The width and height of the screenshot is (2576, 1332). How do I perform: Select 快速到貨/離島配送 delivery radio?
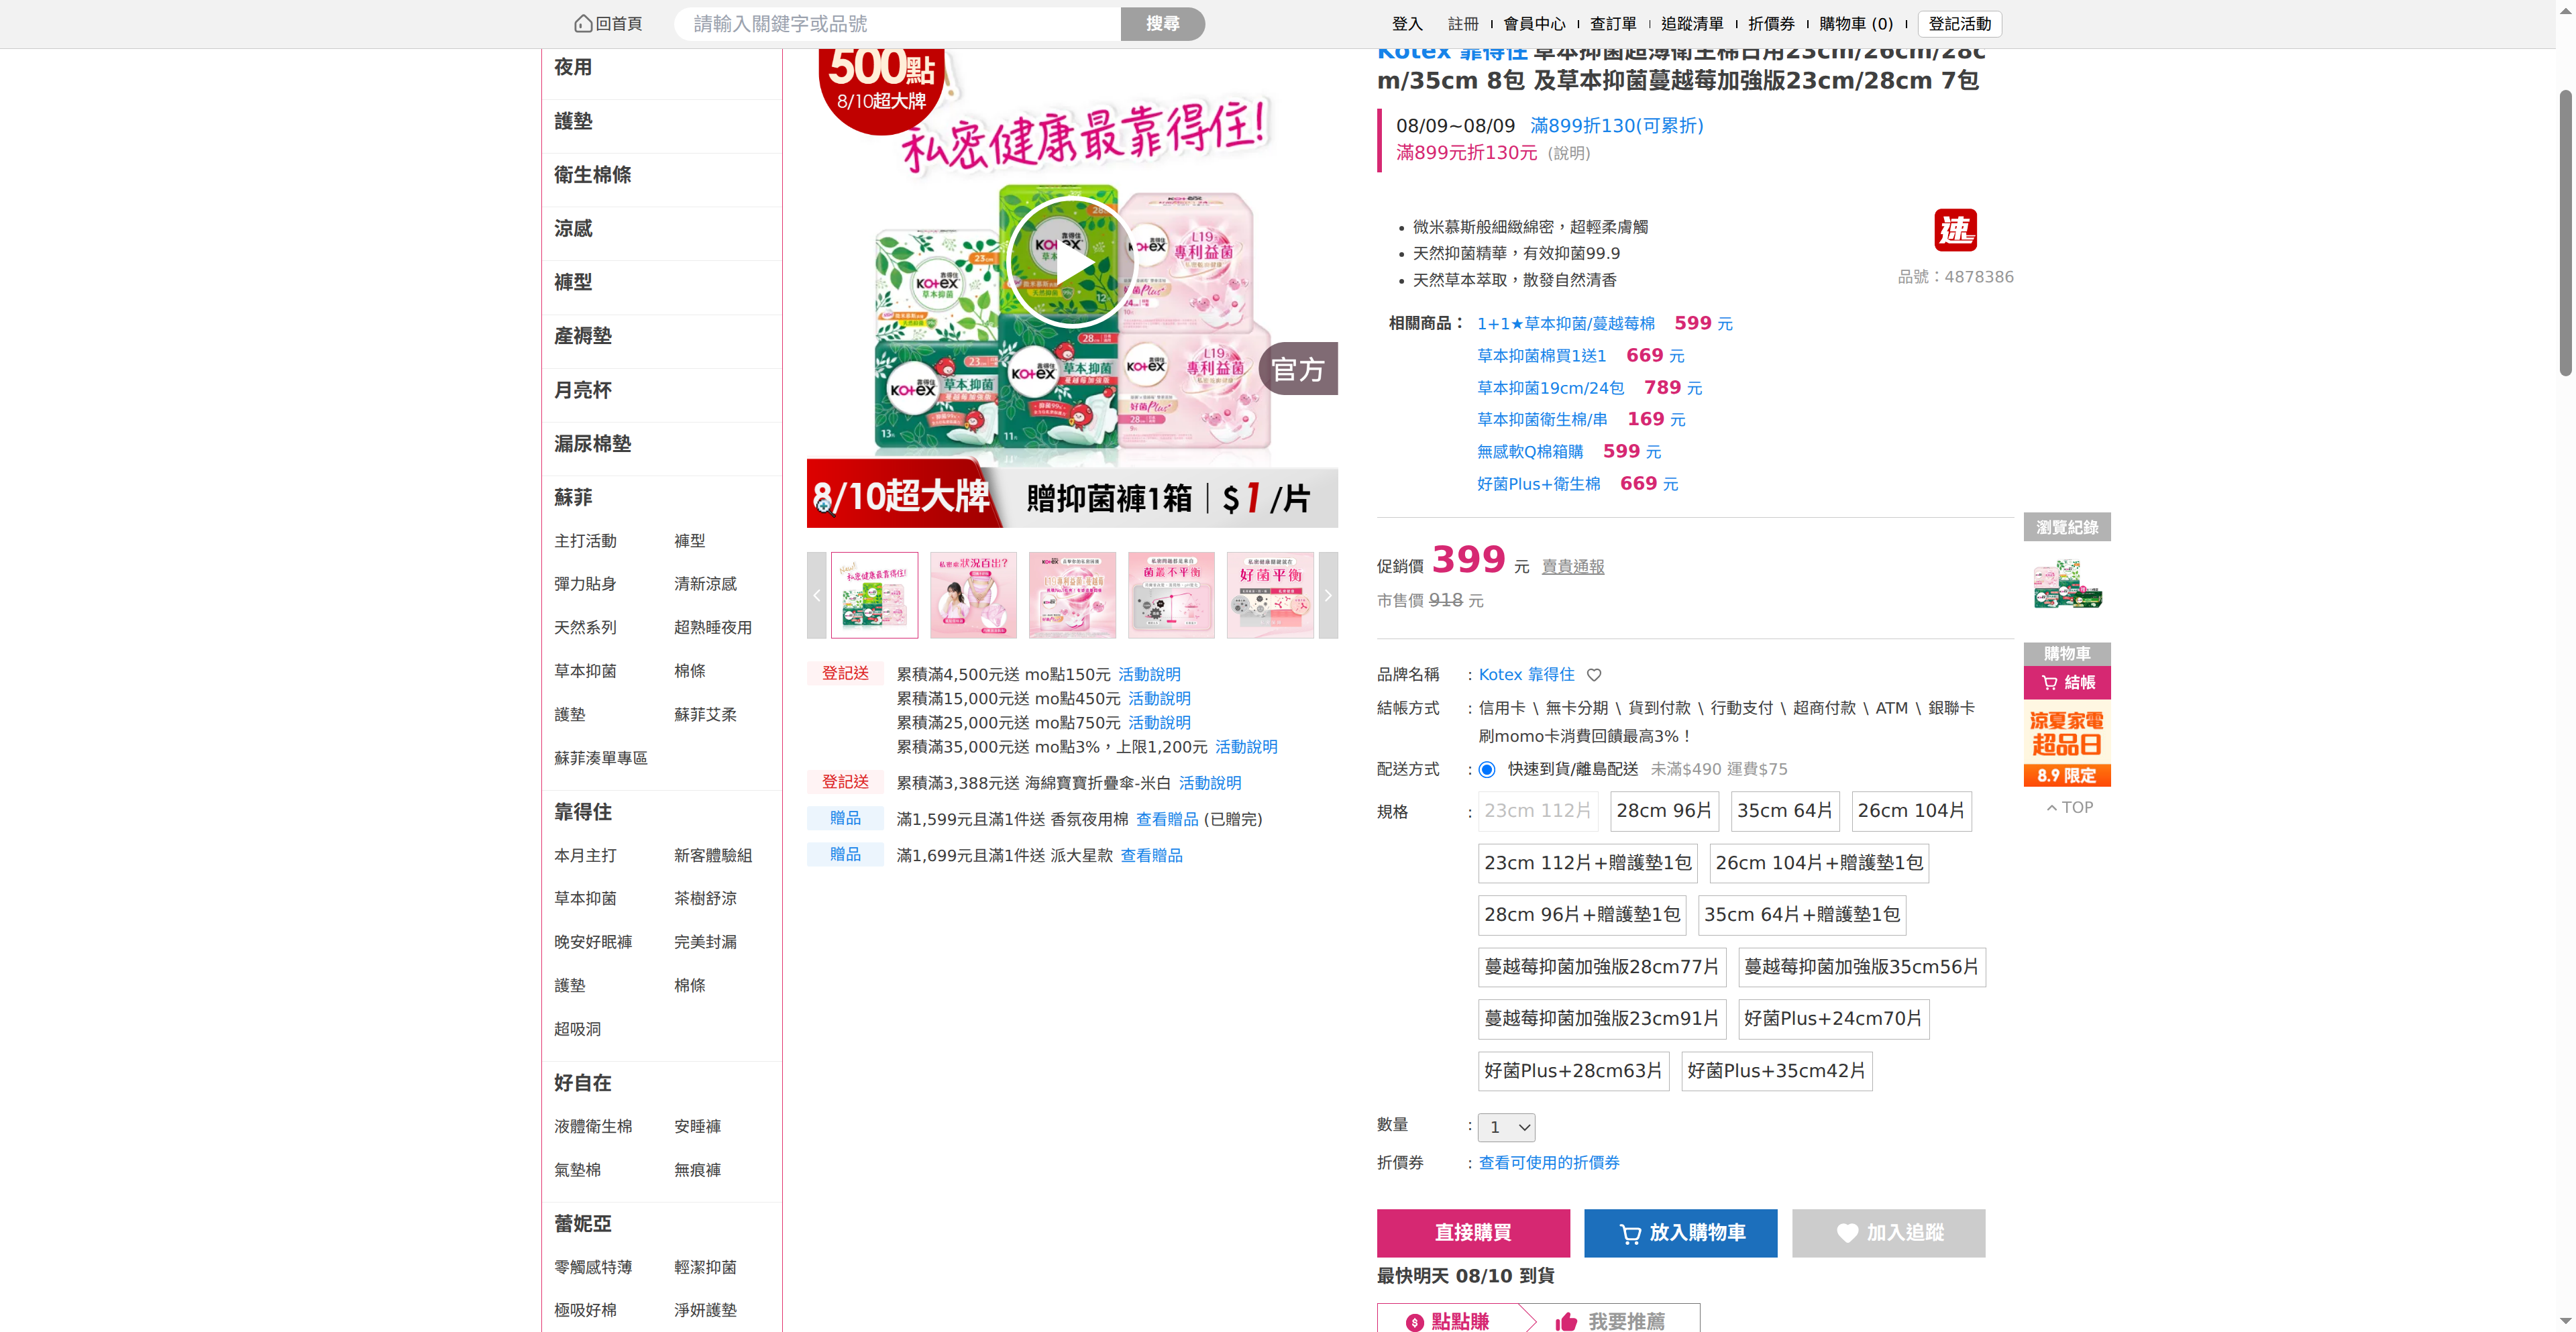(x=1487, y=769)
